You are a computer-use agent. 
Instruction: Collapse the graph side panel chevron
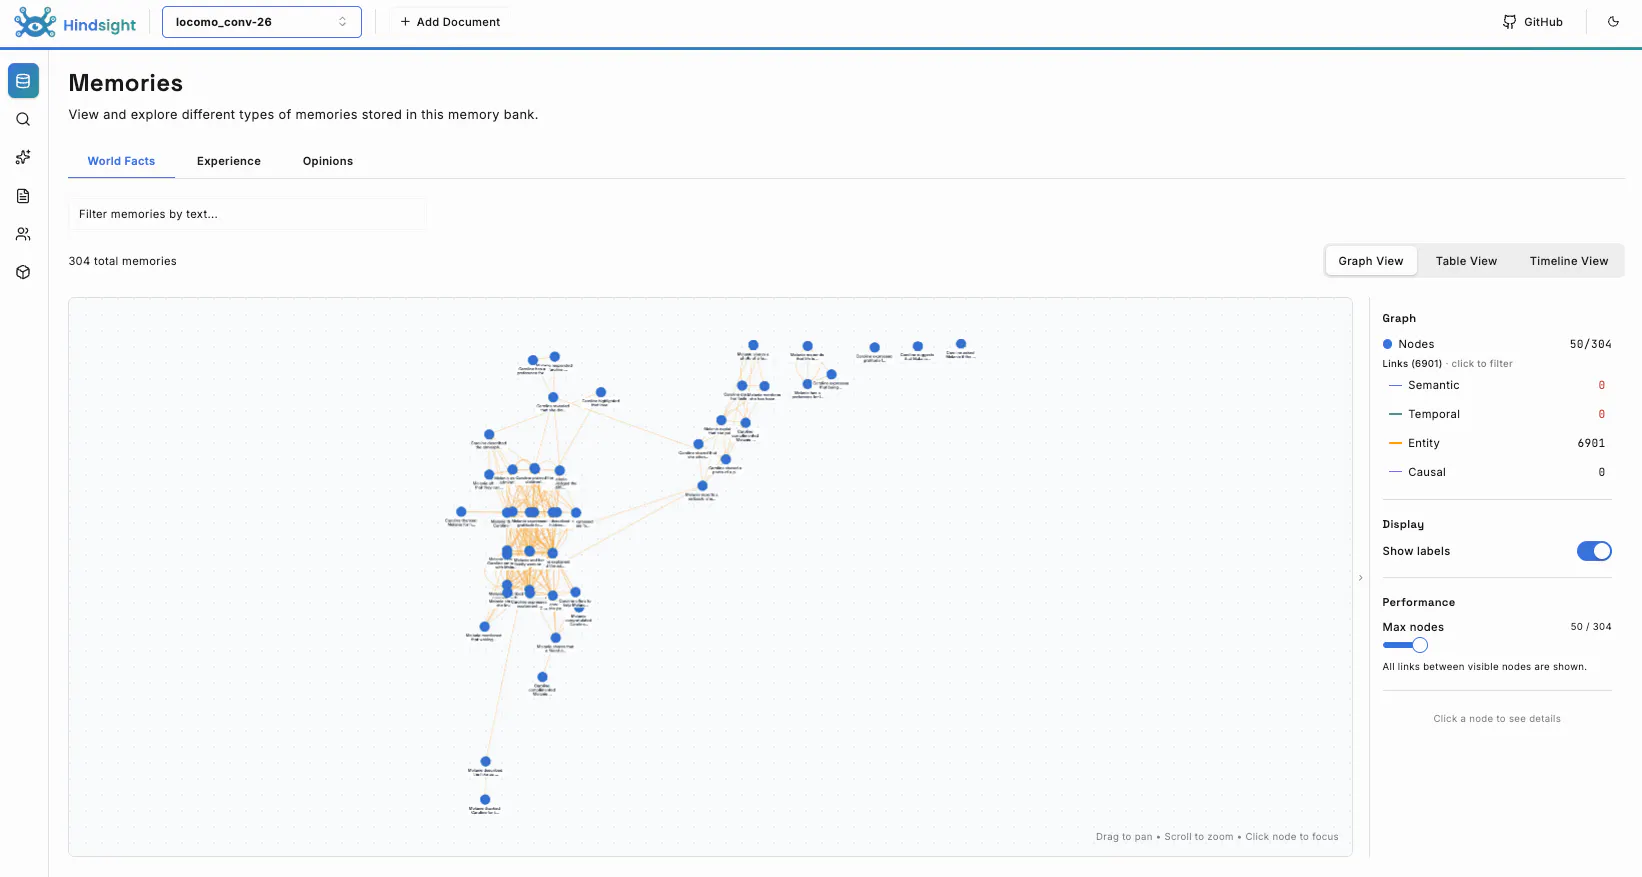pyautogui.click(x=1360, y=578)
